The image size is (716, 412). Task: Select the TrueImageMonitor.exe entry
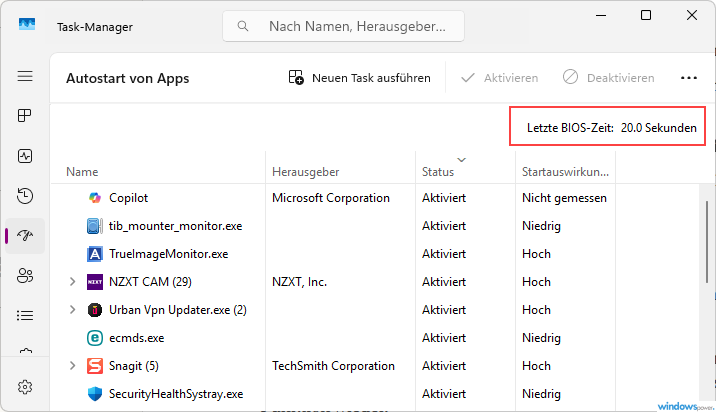click(168, 254)
